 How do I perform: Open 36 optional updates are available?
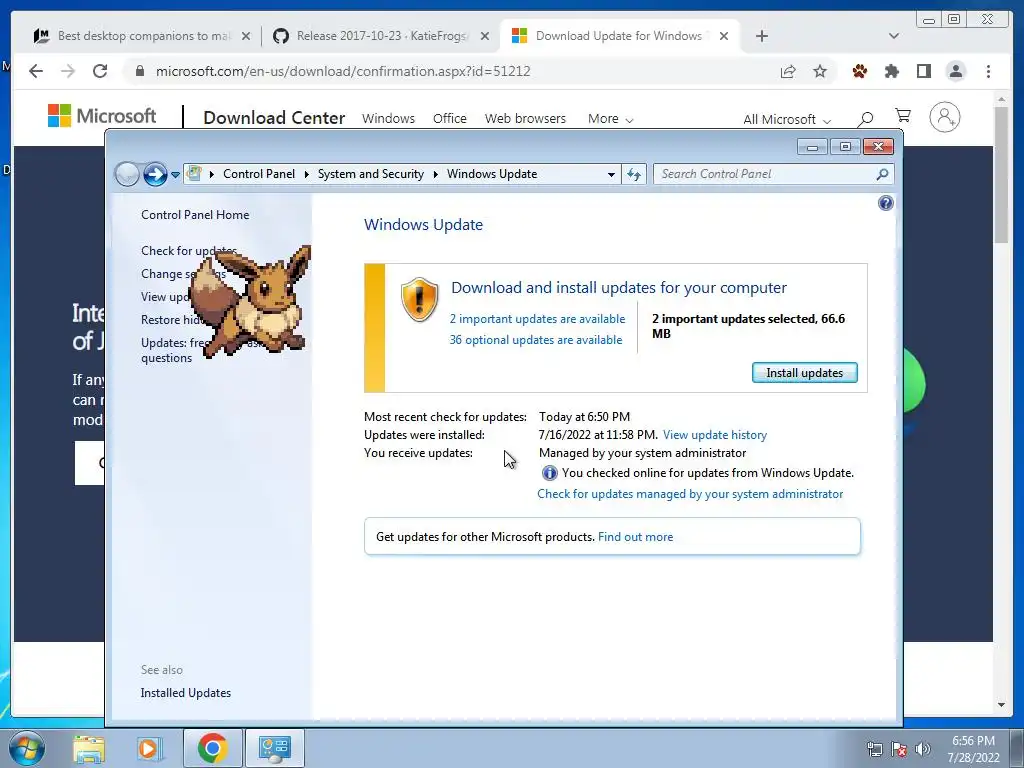536,340
